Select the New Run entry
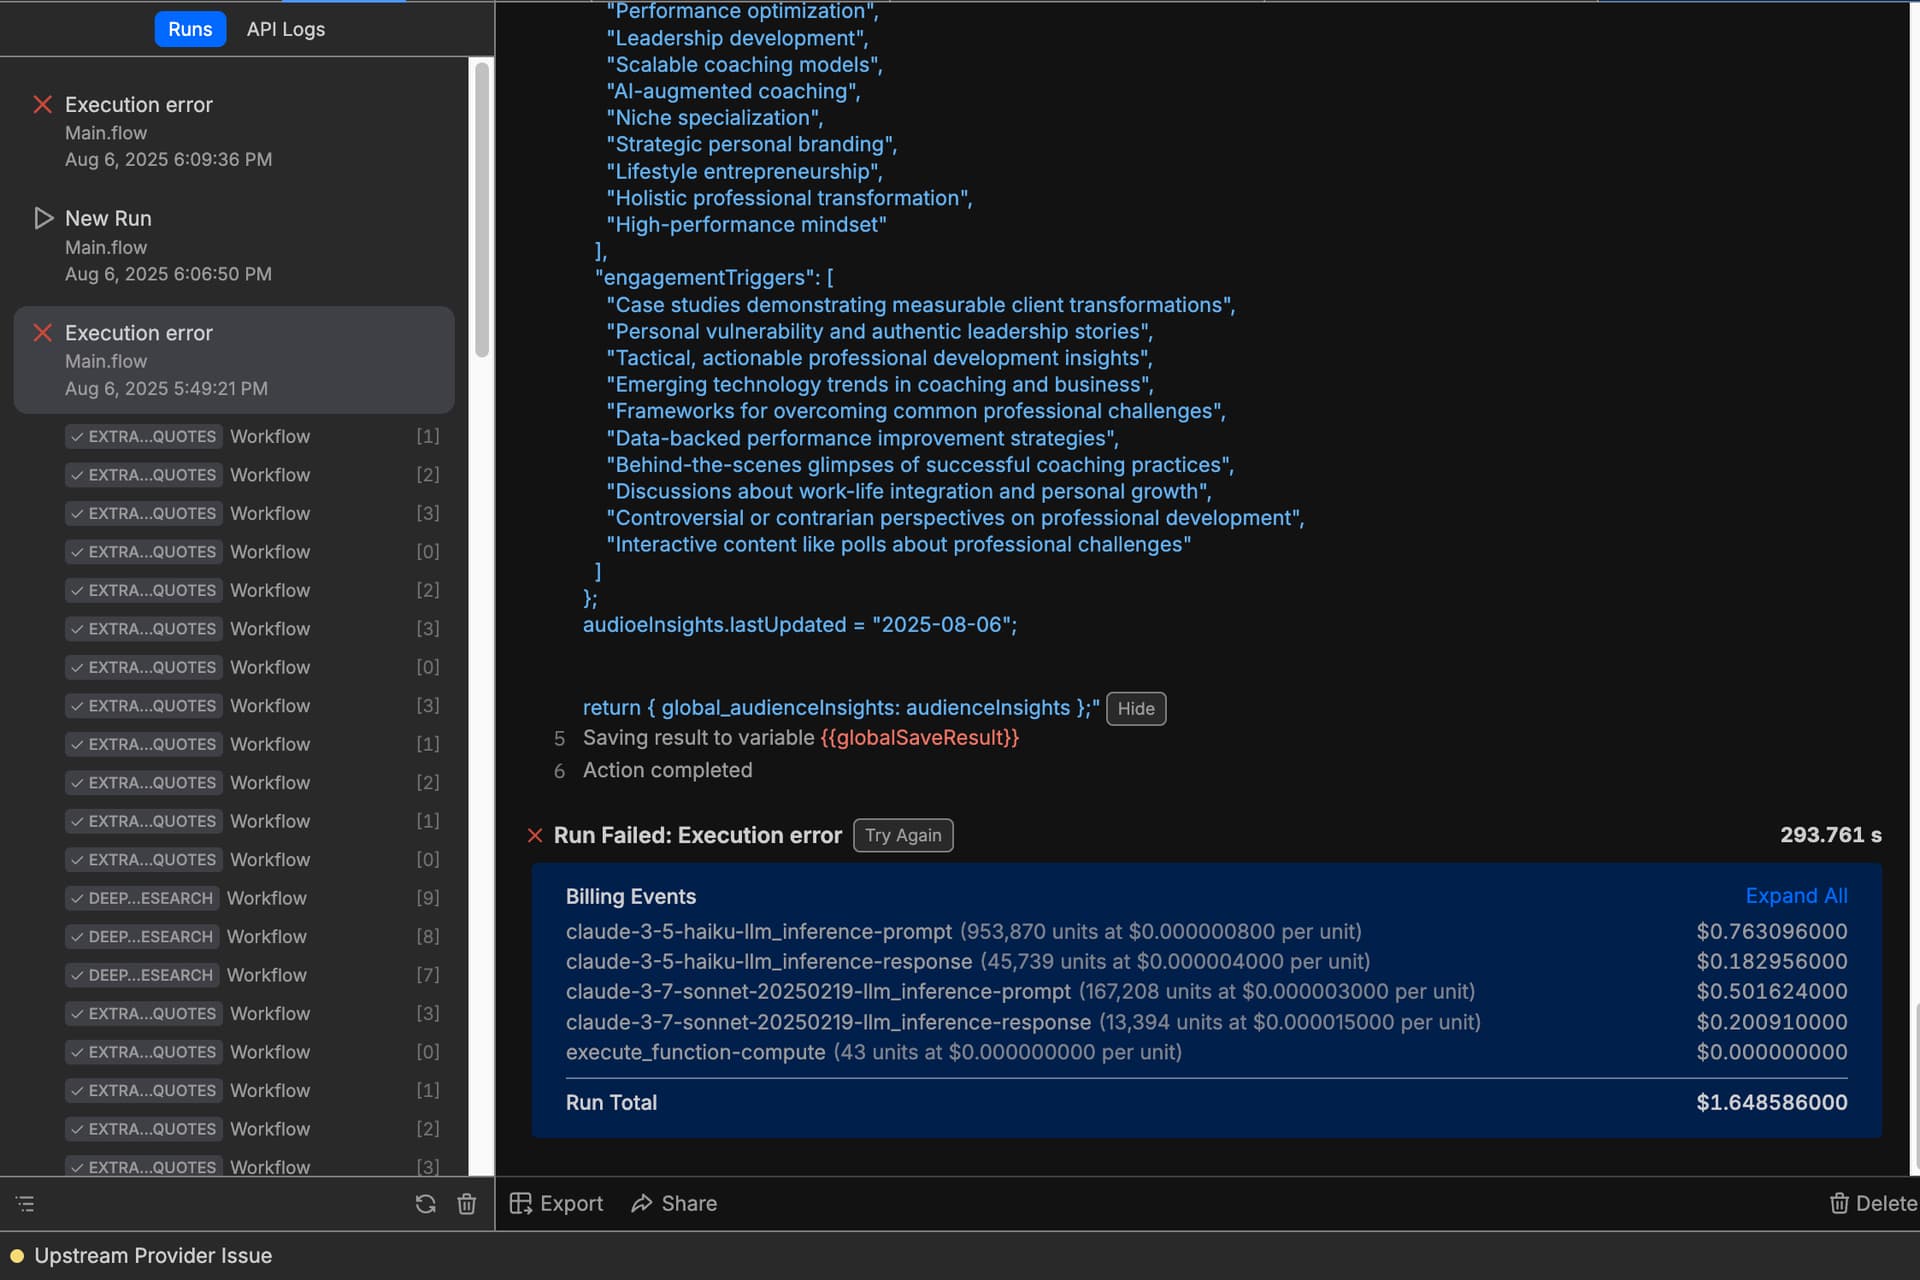The image size is (1920, 1280). pyautogui.click(x=234, y=245)
